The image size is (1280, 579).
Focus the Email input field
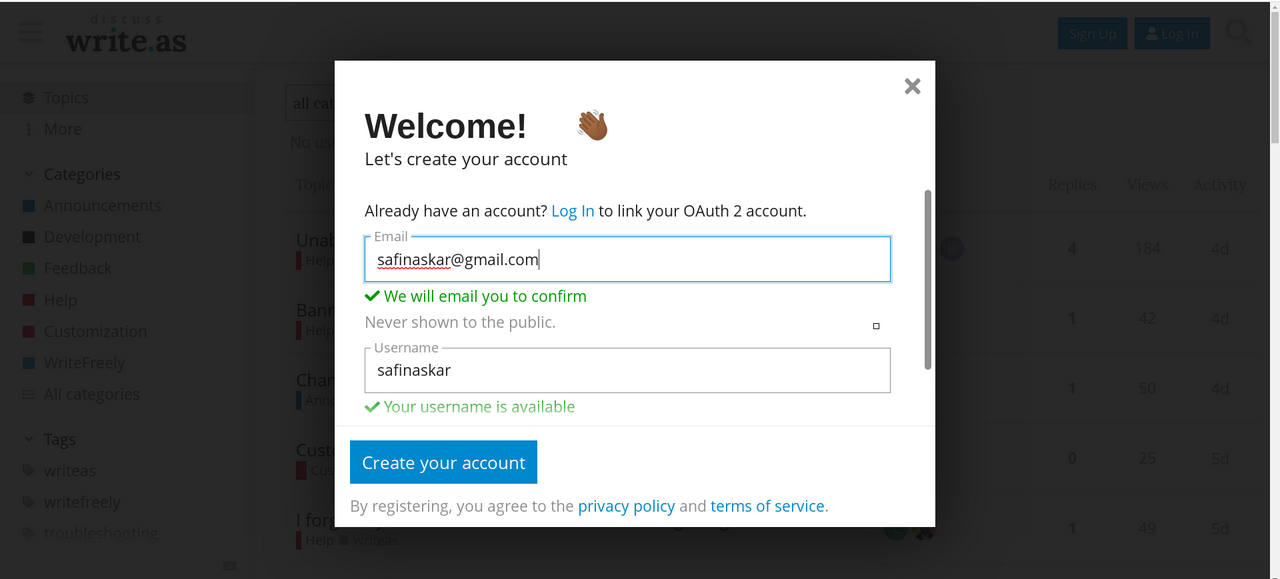point(627,260)
